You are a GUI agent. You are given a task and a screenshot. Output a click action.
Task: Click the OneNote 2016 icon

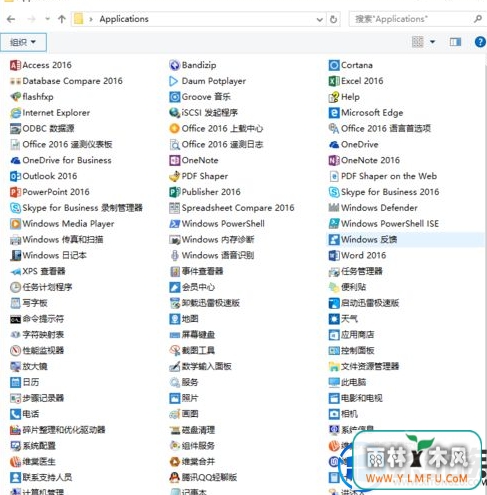click(x=334, y=160)
